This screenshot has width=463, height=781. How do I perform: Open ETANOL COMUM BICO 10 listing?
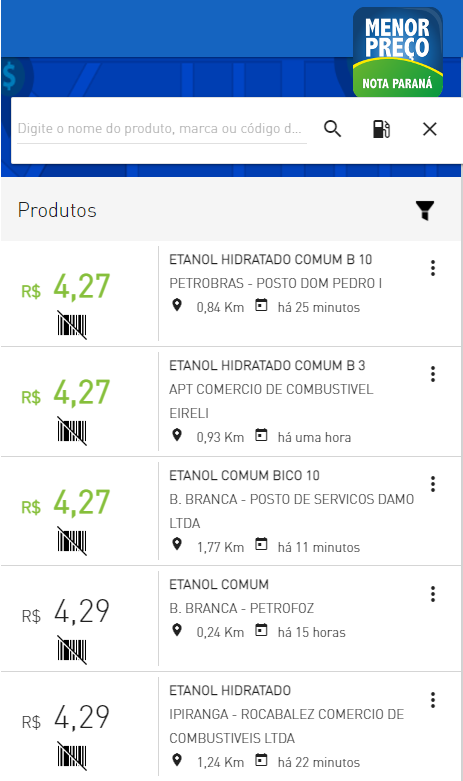244,476
